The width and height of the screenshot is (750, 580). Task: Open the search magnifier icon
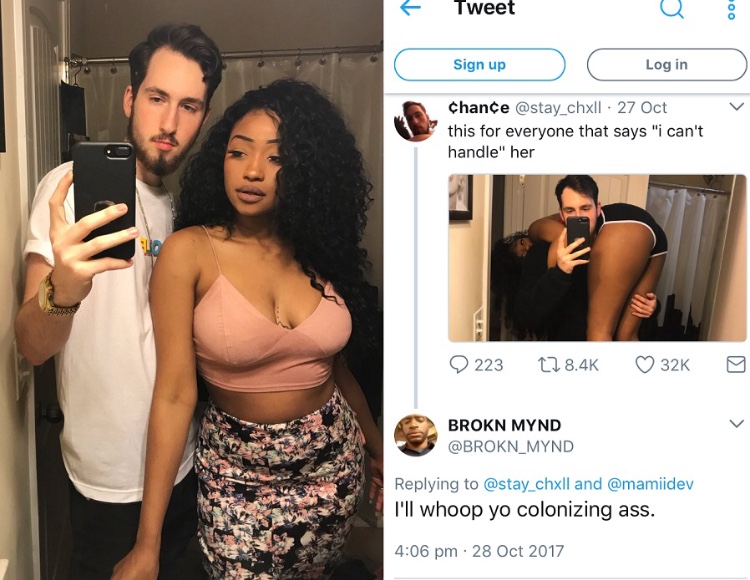(672, 8)
